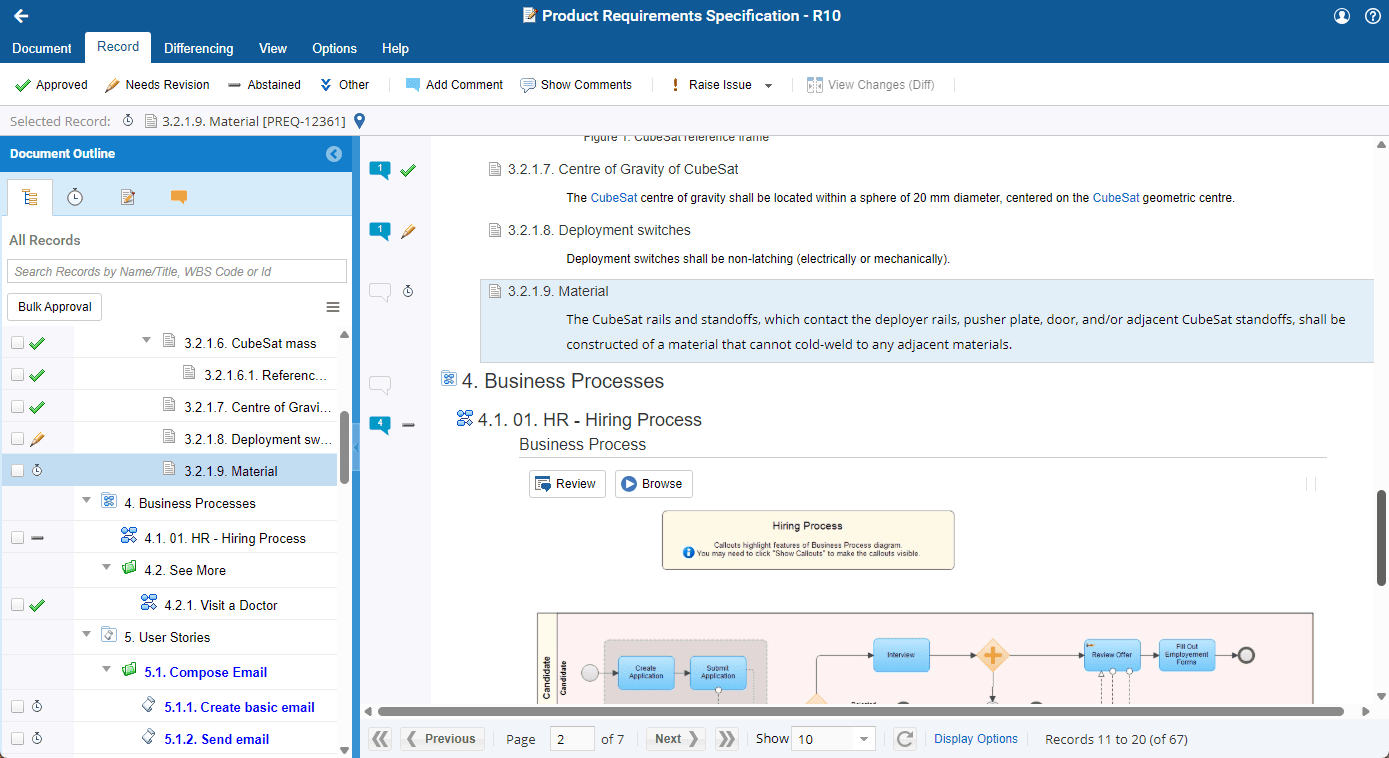Open the user account icon
The height and width of the screenshot is (758, 1389).
tap(1342, 16)
